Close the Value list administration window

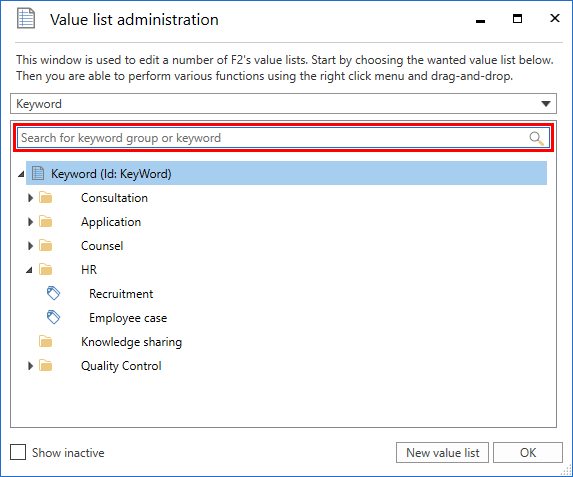pos(555,18)
